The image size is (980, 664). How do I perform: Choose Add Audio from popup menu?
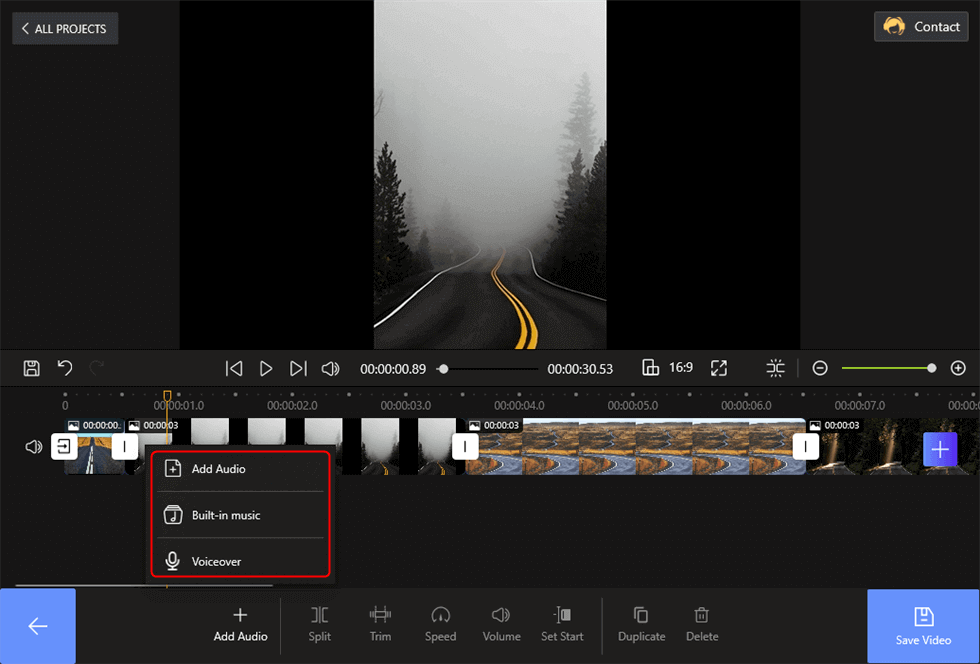(241, 469)
